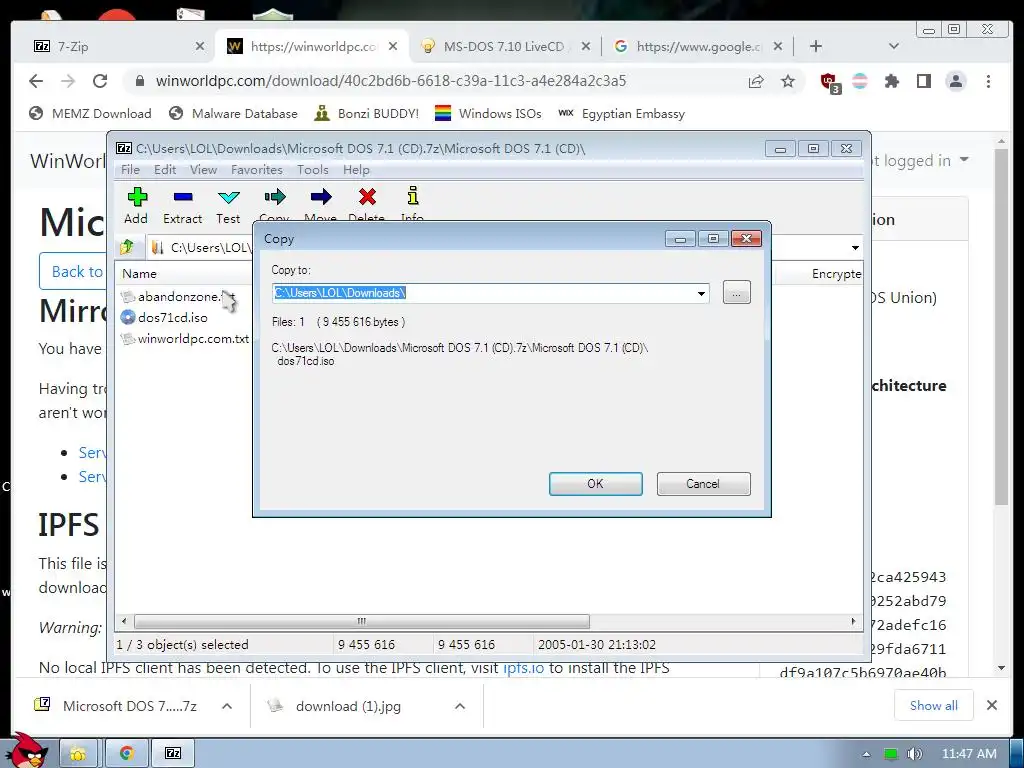Open the Start button with bird icon
The width and height of the screenshot is (1024, 768).
point(29,750)
